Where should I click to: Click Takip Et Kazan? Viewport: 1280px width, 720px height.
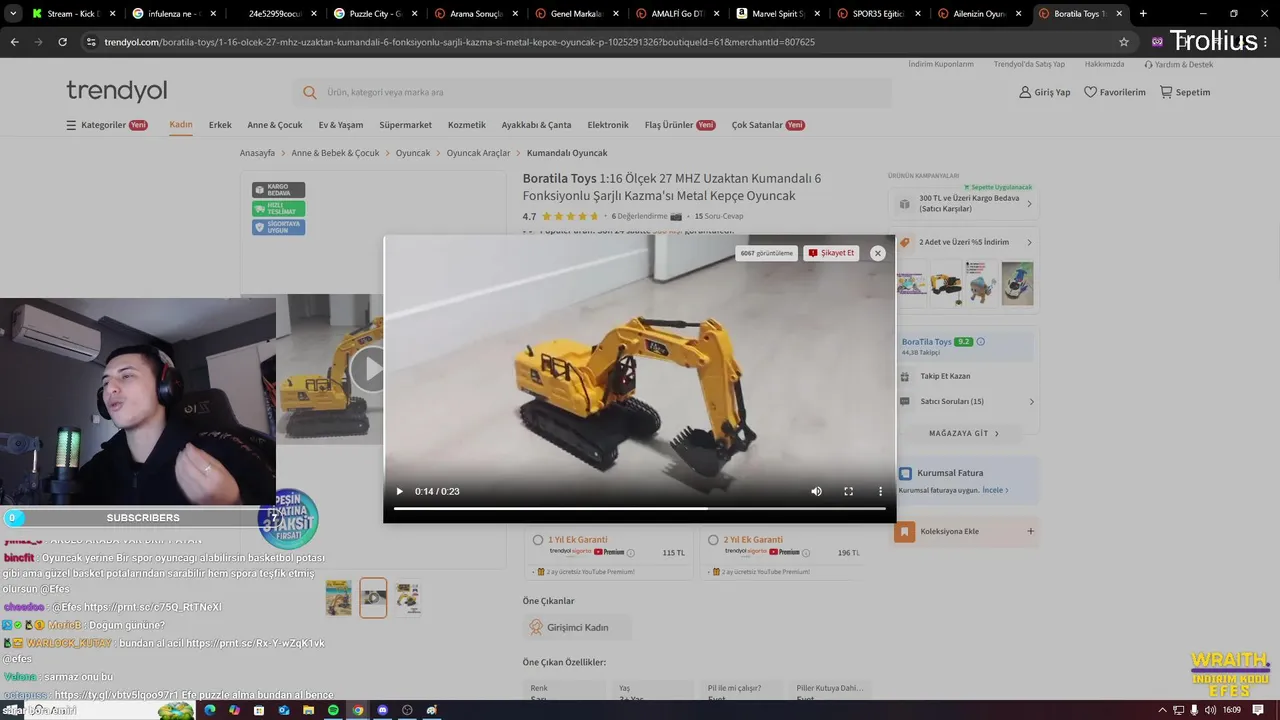pos(945,376)
